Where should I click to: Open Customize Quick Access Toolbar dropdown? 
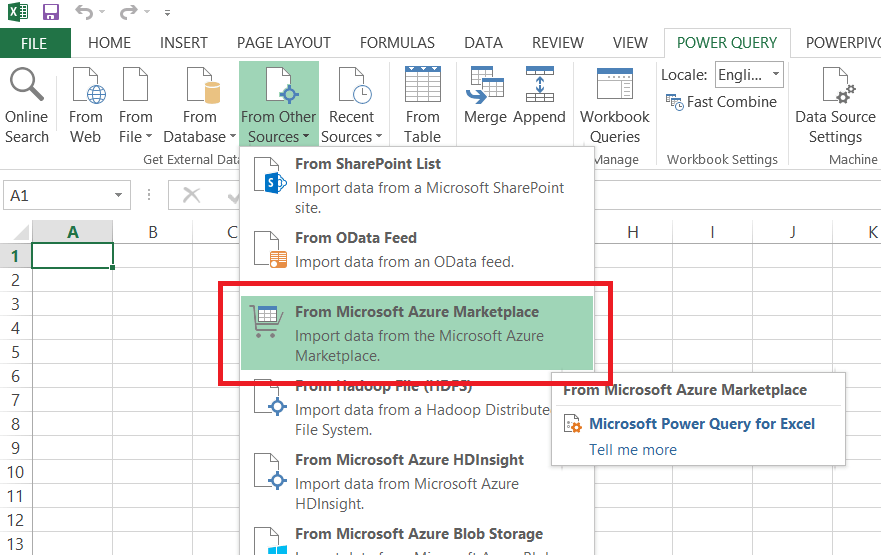click(x=167, y=12)
